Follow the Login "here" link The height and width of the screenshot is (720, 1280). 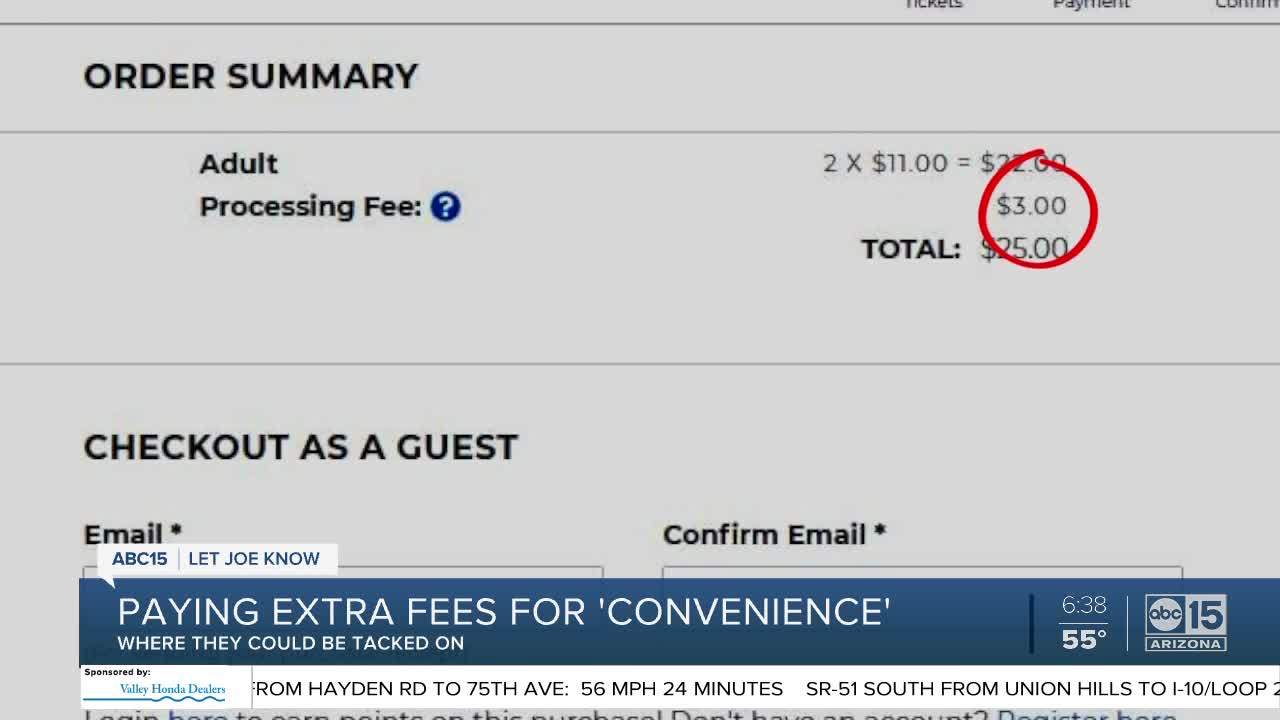198,714
